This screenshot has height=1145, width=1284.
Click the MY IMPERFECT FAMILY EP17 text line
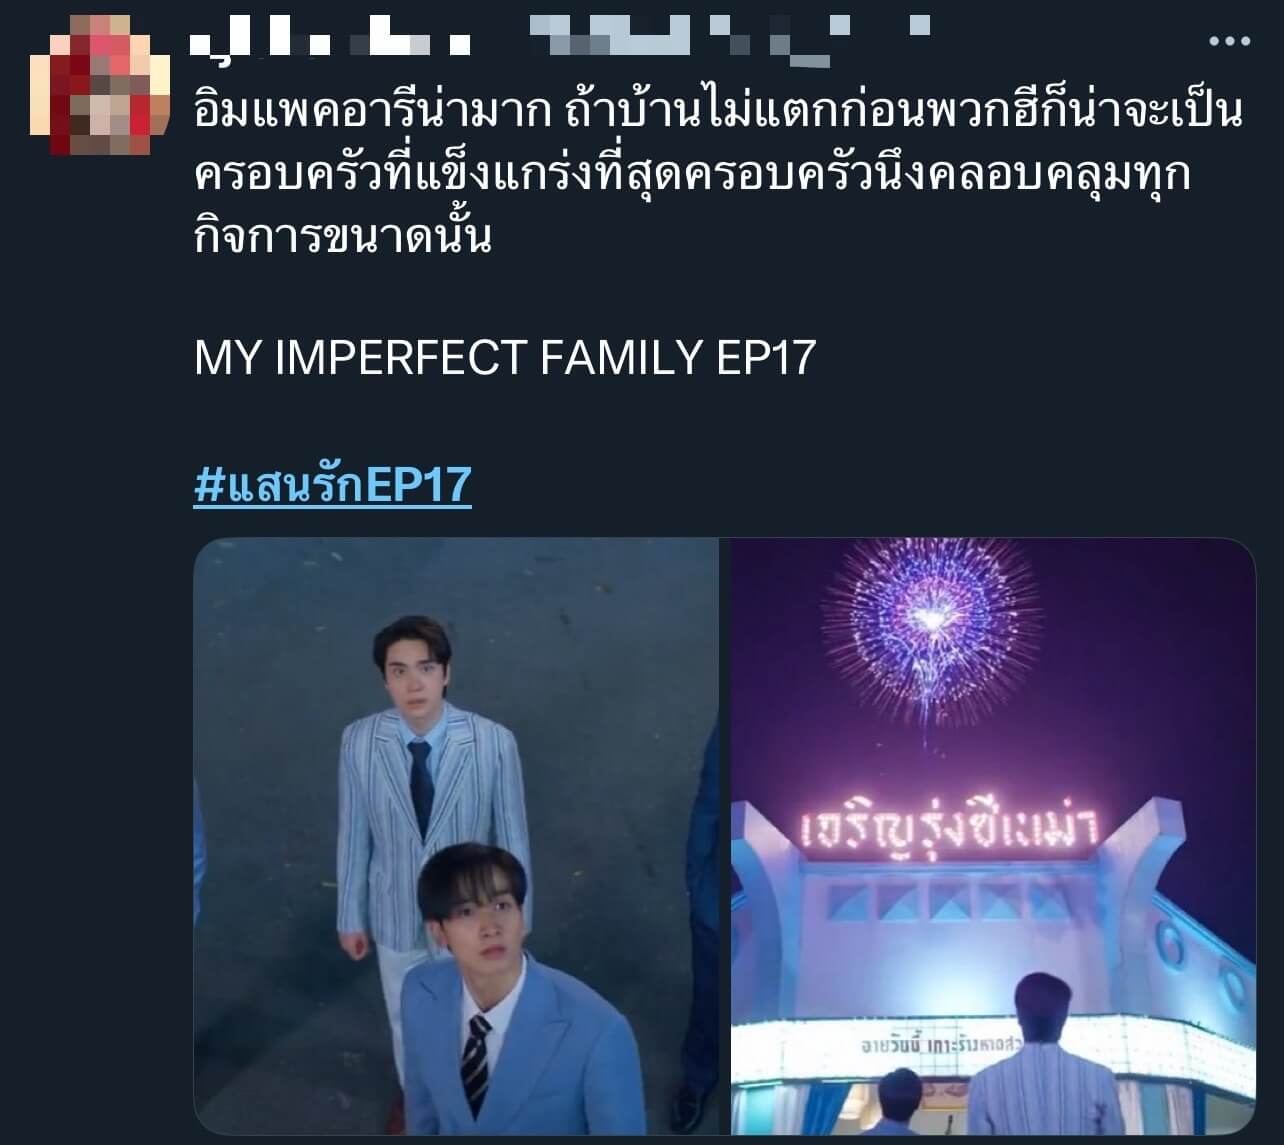pyautogui.click(x=505, y=357)
